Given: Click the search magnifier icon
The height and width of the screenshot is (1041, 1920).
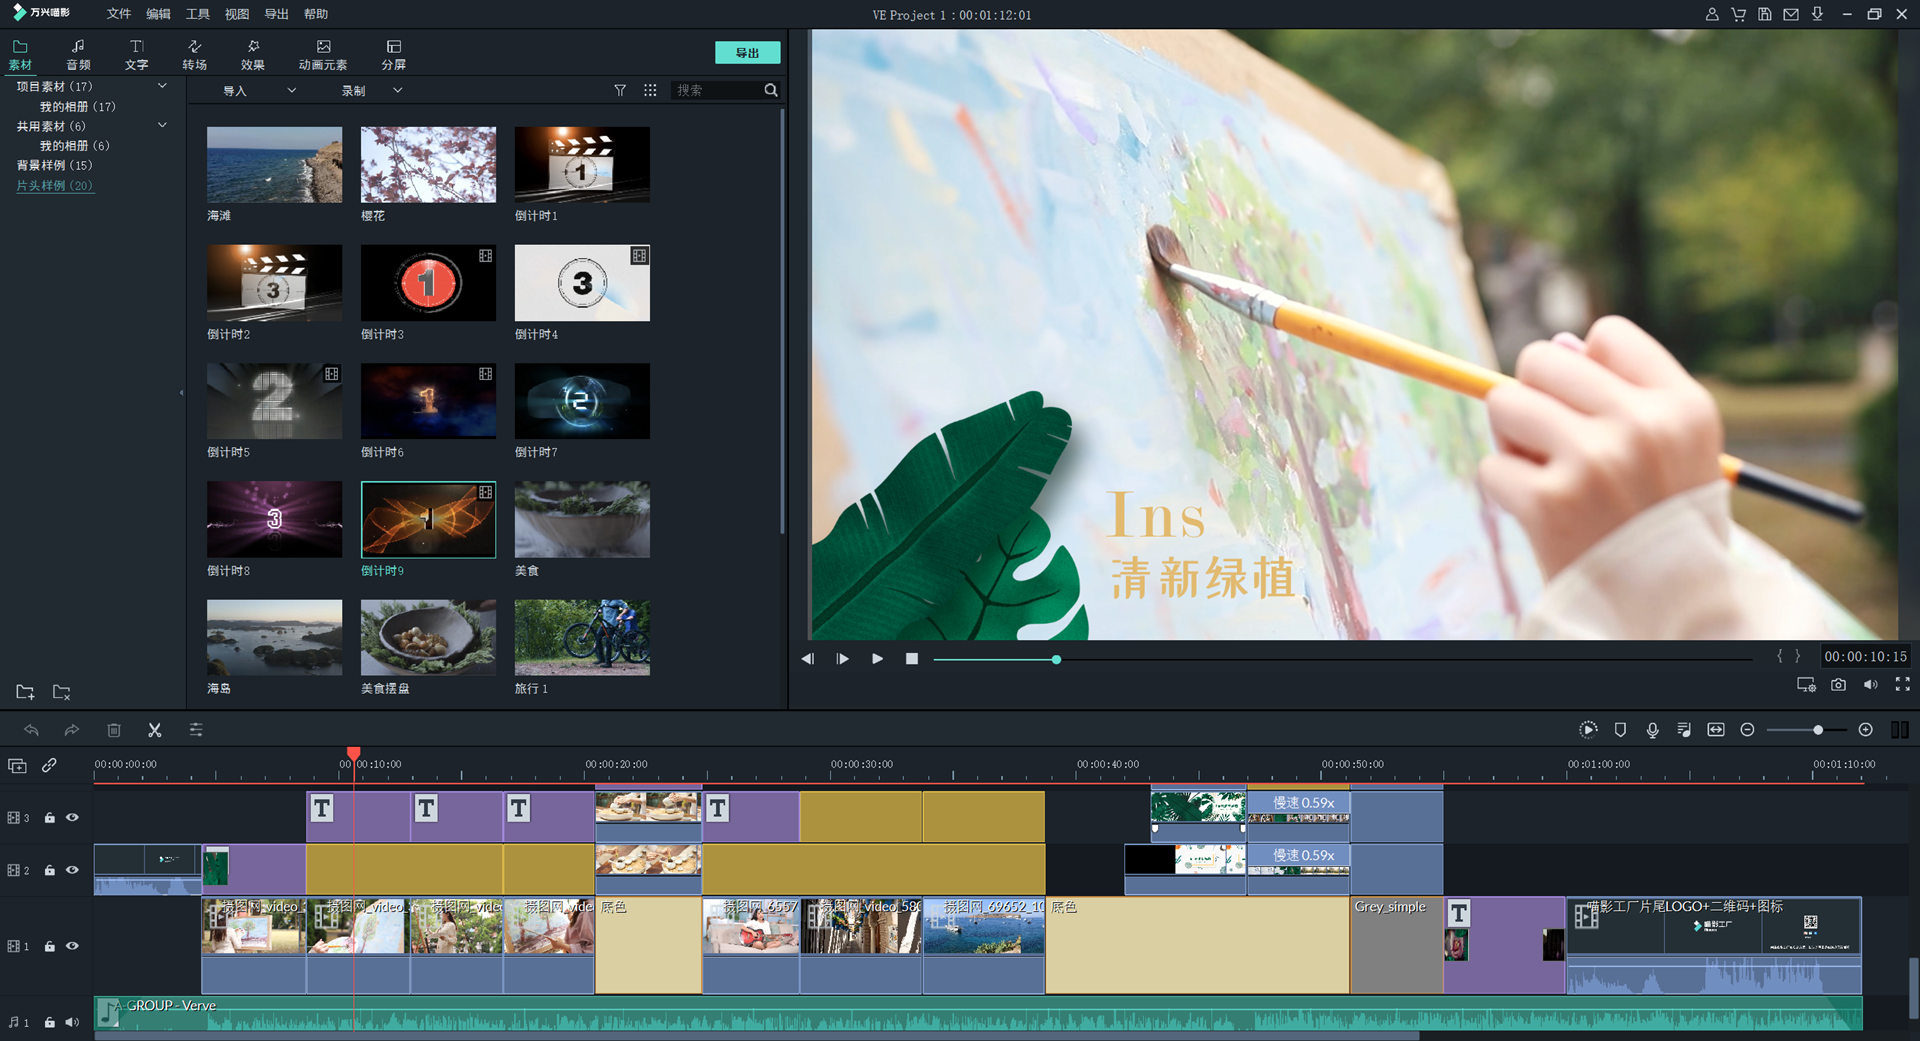Looking at the screenshot, I should pos(771,90).
